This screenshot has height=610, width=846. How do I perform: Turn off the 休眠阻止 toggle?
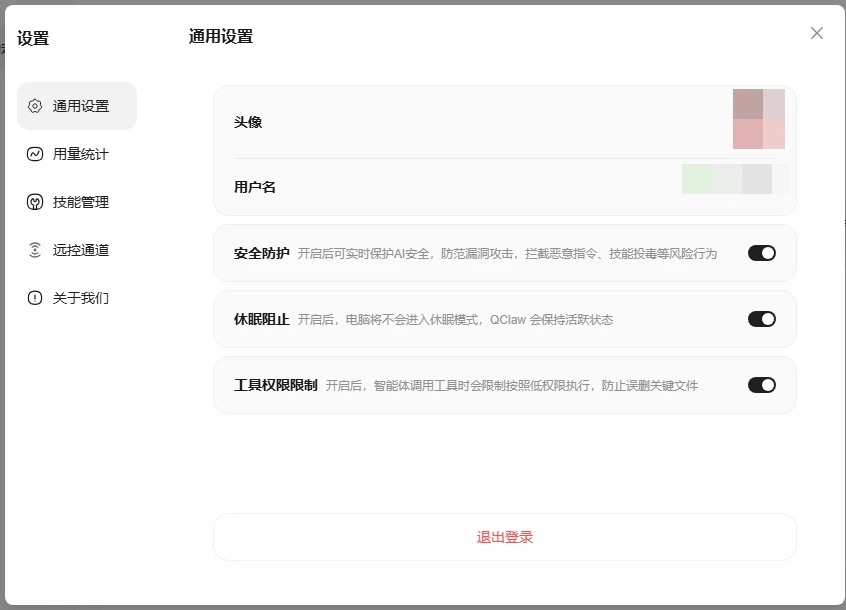tap(761, 318)
